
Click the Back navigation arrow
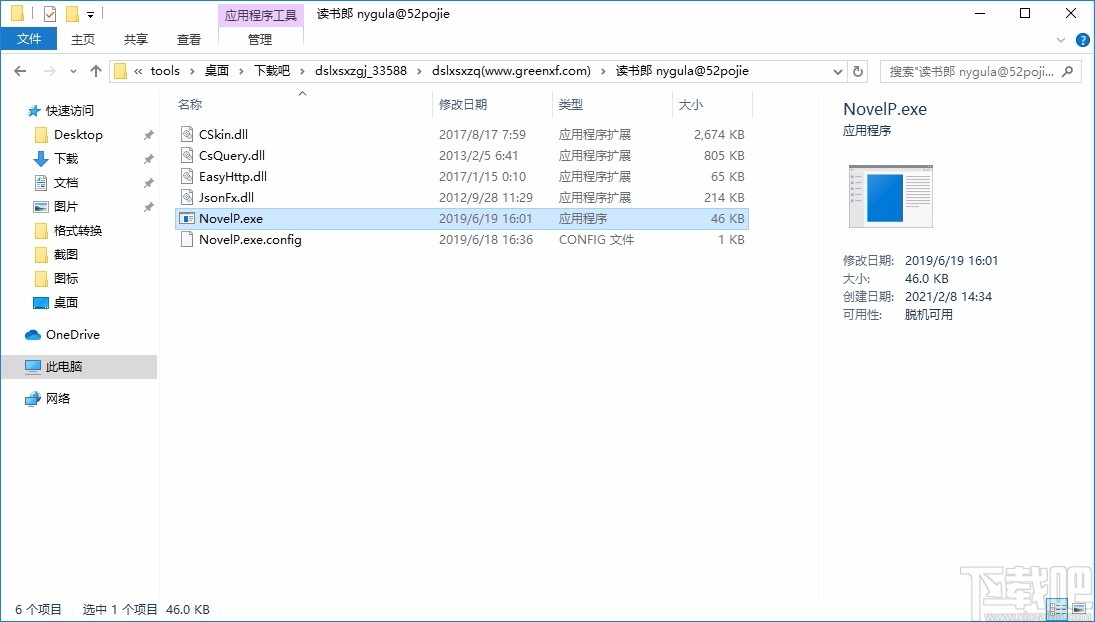coord(19,70)
